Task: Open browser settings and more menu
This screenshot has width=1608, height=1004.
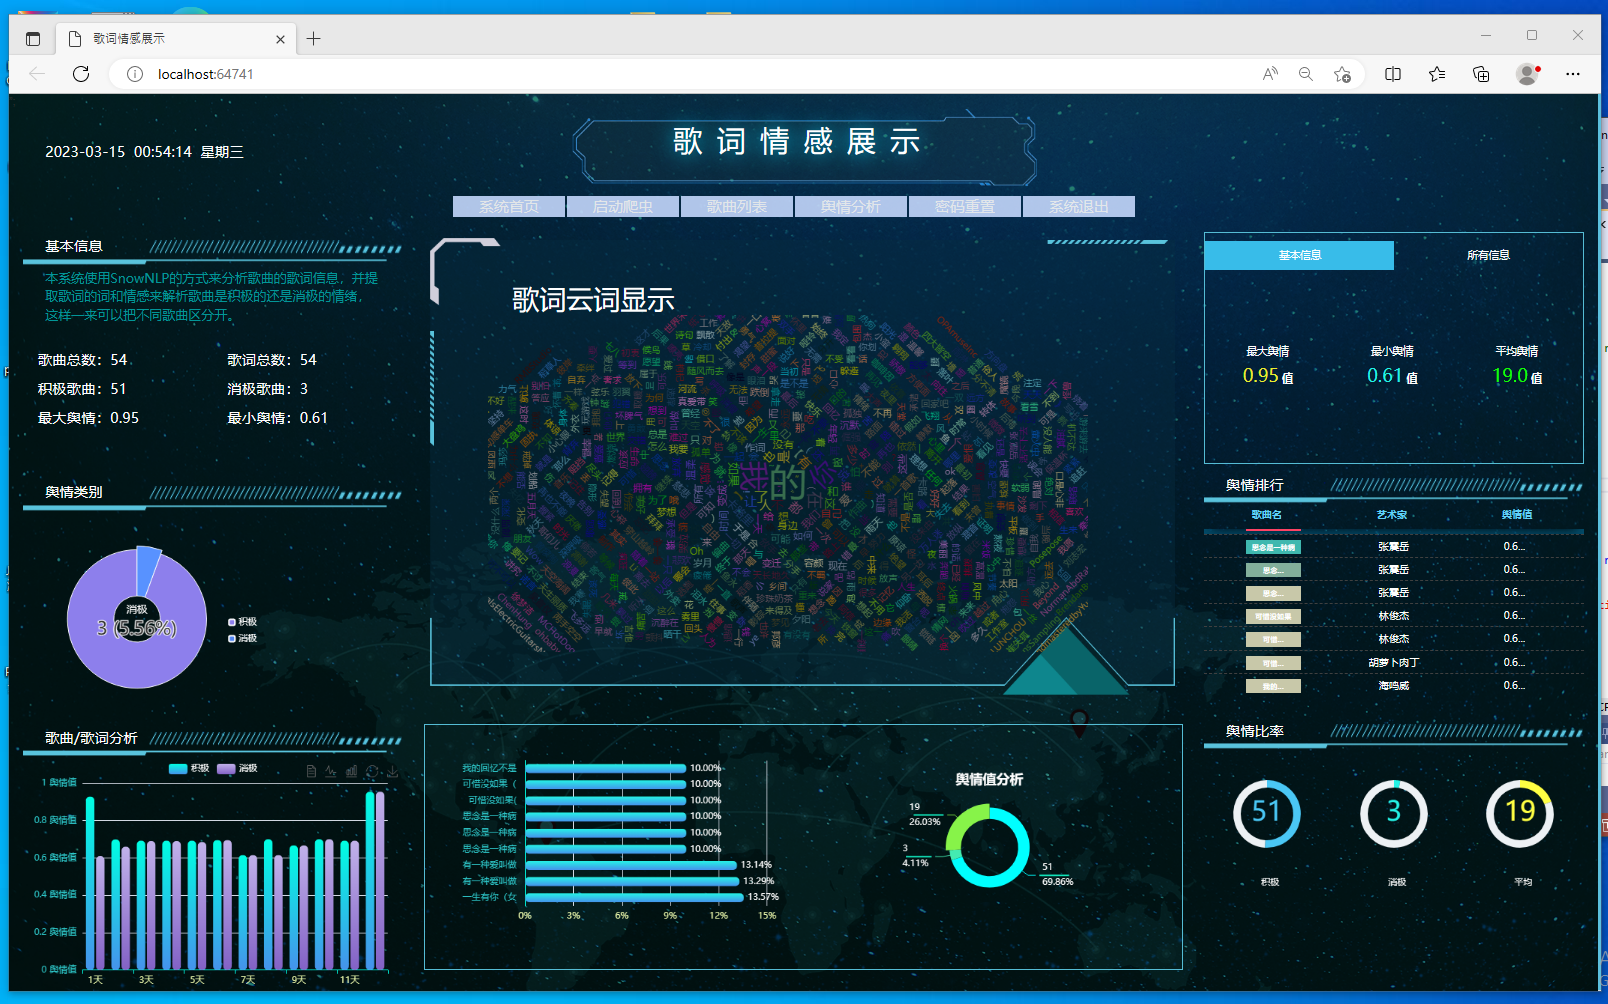Action: [x=1573, y=74]
